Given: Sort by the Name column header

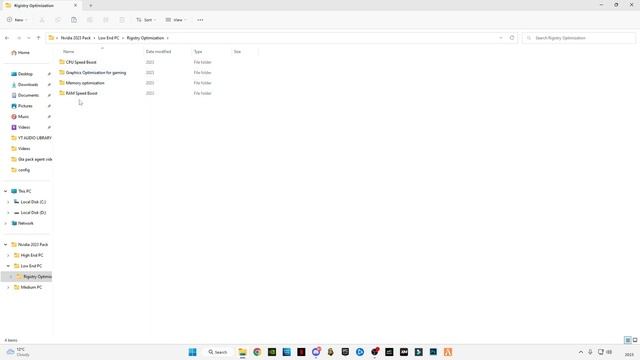Looking at the screenshot, I should 69,52.
